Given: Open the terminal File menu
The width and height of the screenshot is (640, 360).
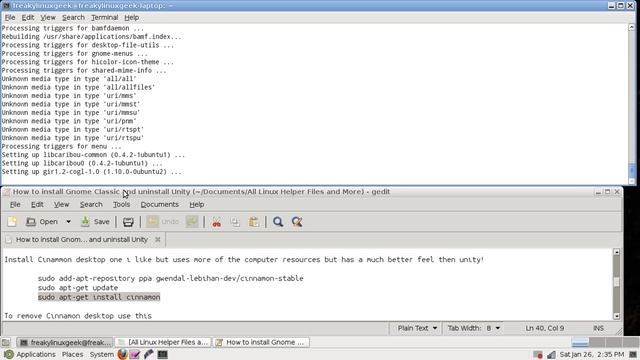Looking at the screenshot, I should [x=10, y=18].
